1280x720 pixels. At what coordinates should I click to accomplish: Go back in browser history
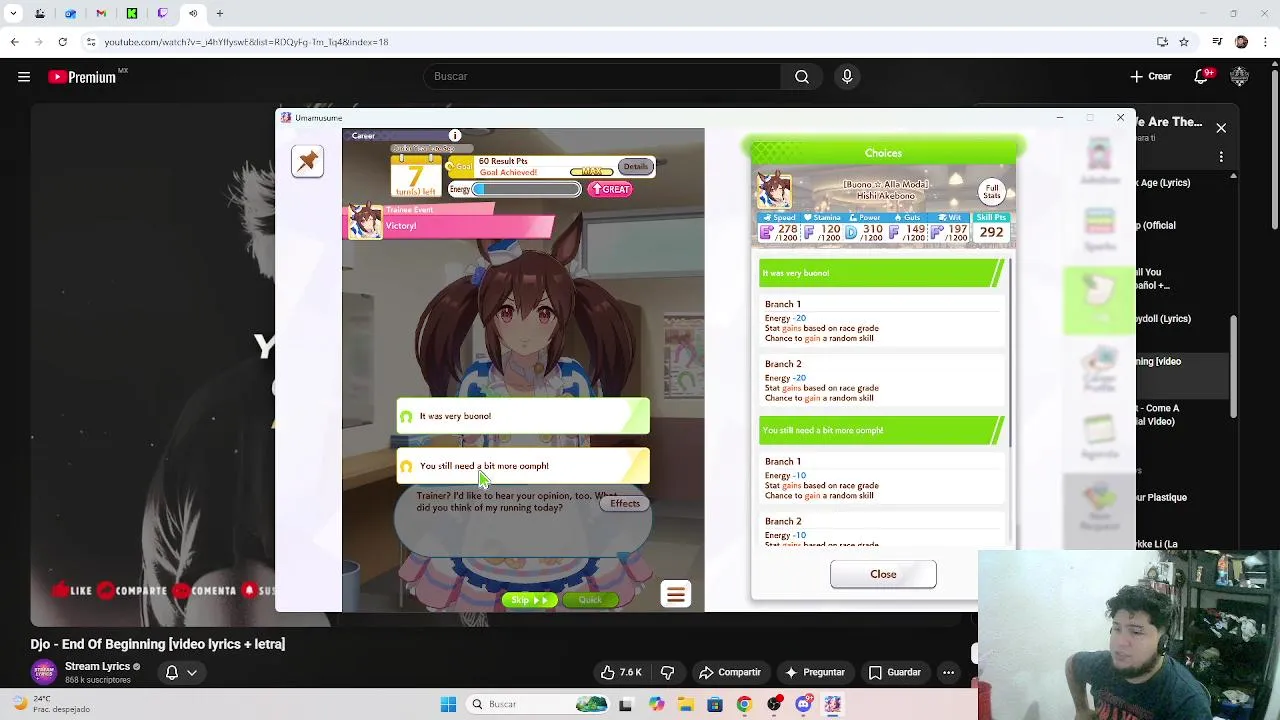[15, 42]
